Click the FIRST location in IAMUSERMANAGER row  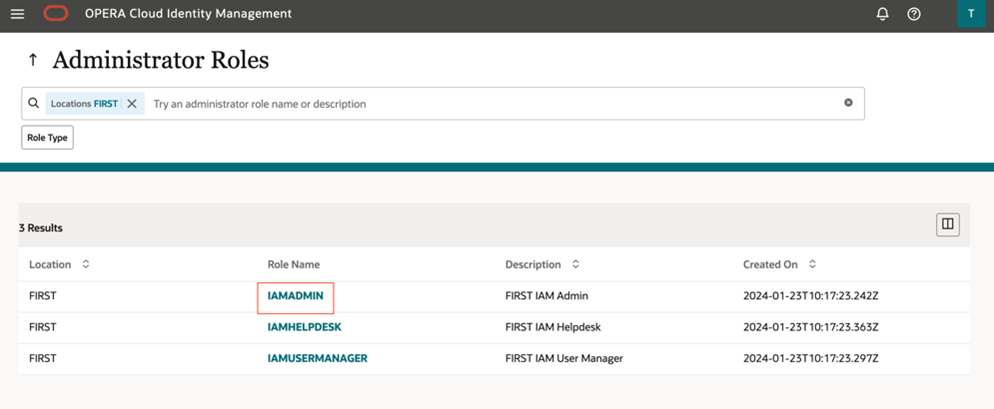[42, 358]
